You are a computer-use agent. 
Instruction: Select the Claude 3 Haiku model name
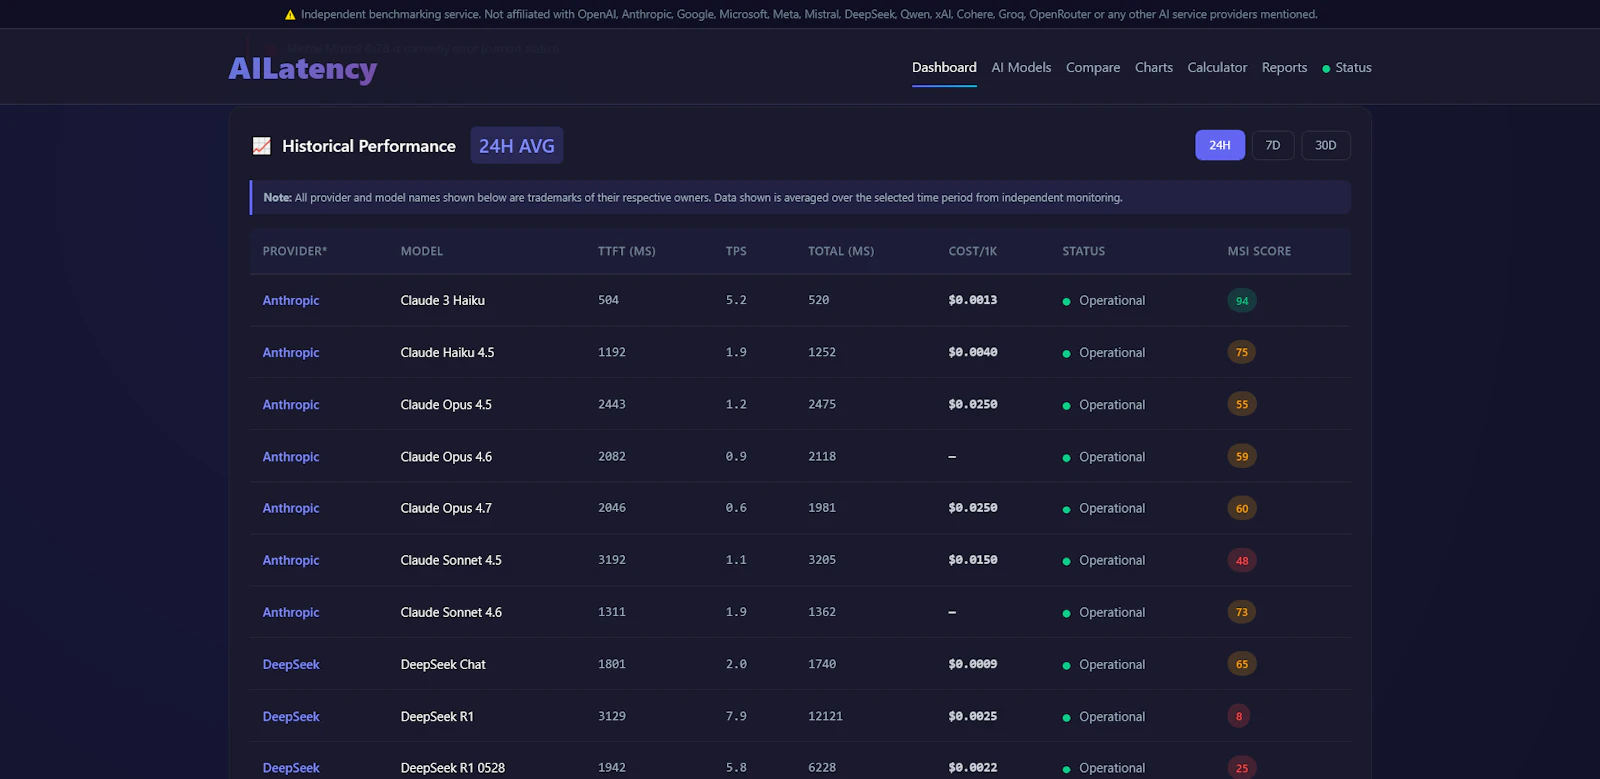[x=443, y=300]
